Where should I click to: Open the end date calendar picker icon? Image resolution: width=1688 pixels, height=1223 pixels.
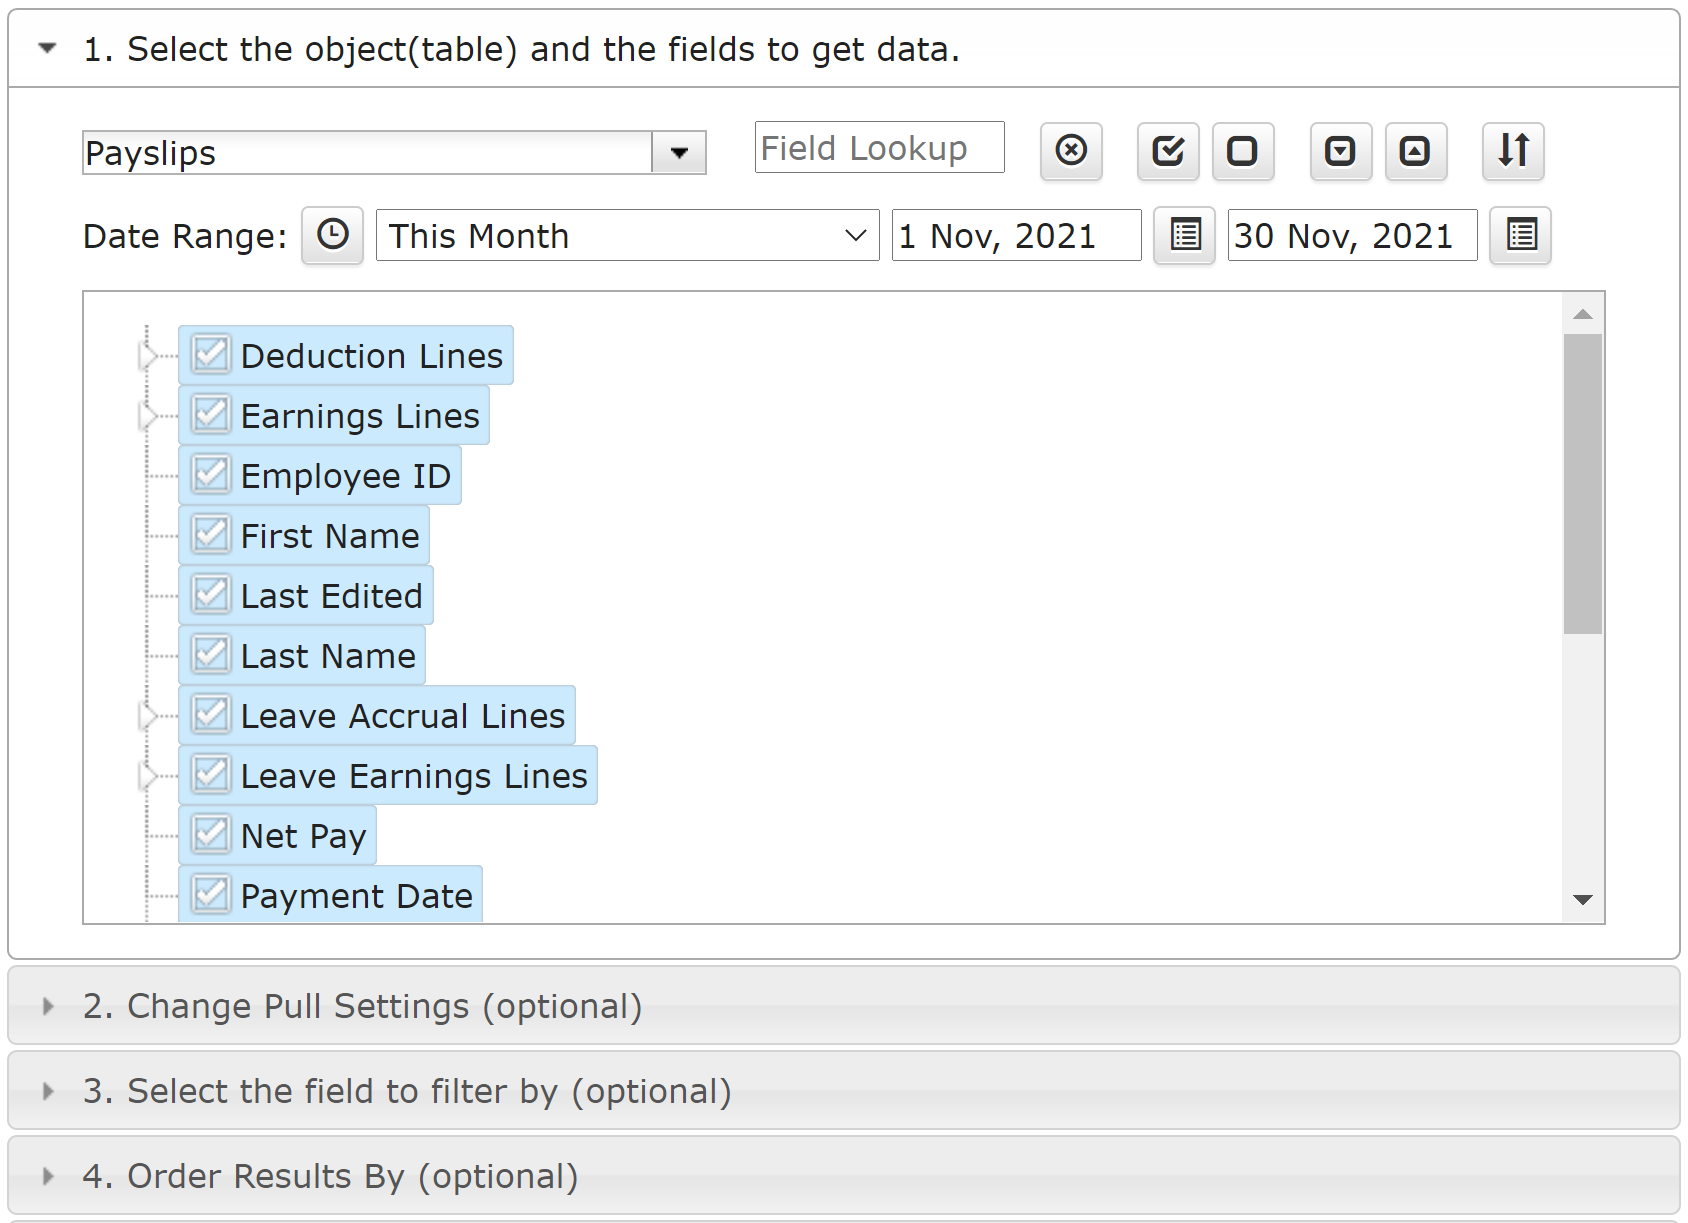point(1520,236)
